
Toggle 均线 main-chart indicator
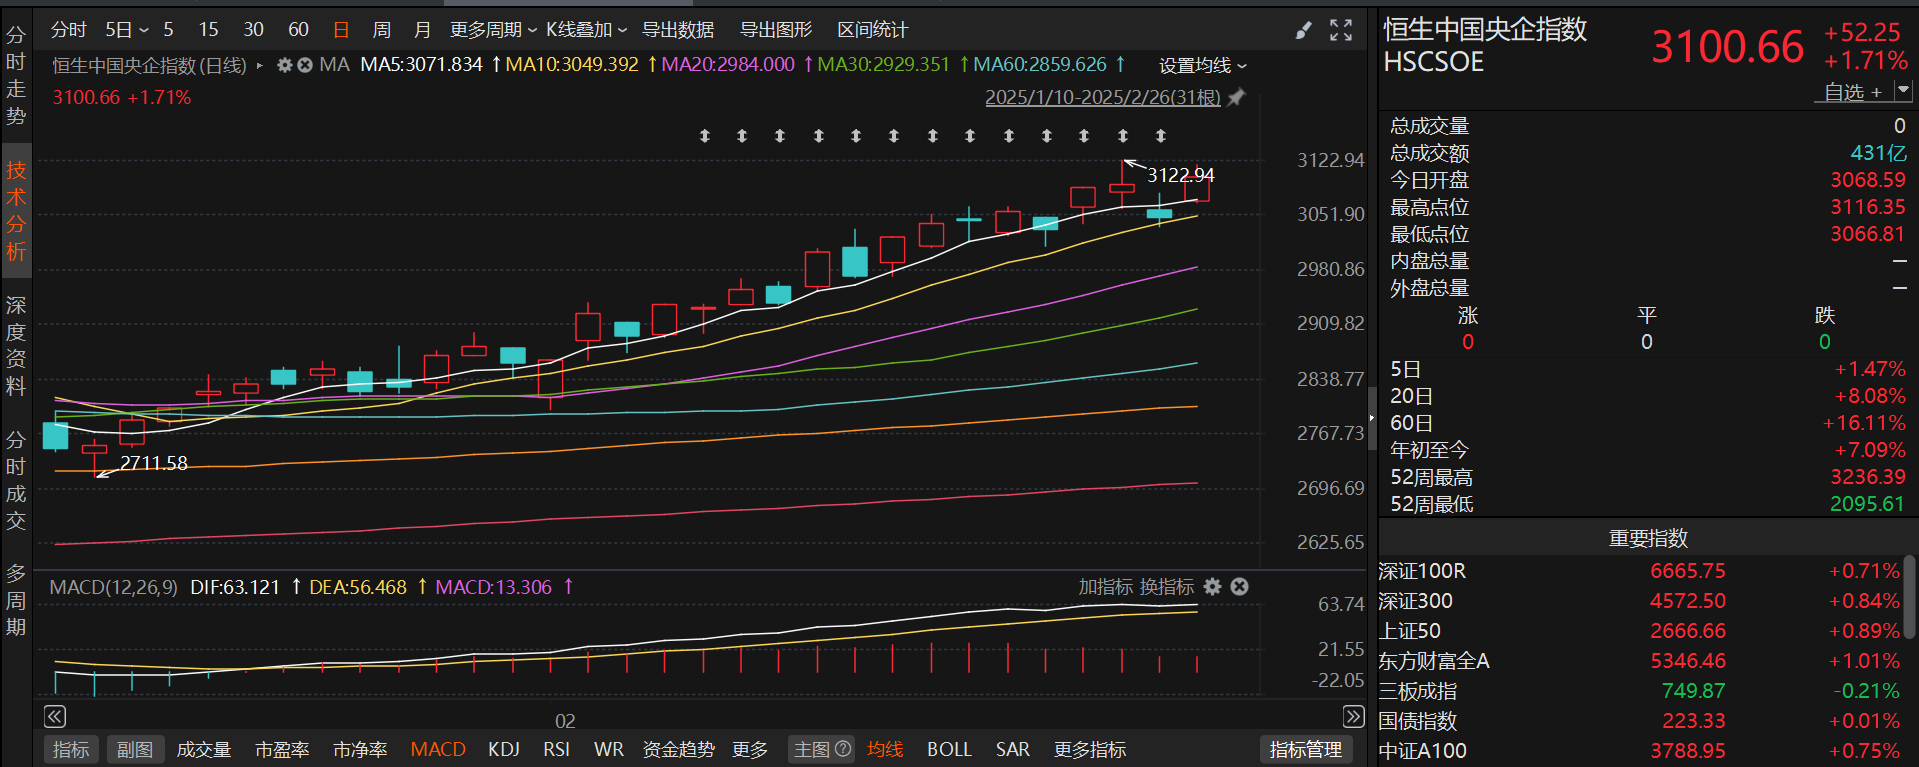885,749
